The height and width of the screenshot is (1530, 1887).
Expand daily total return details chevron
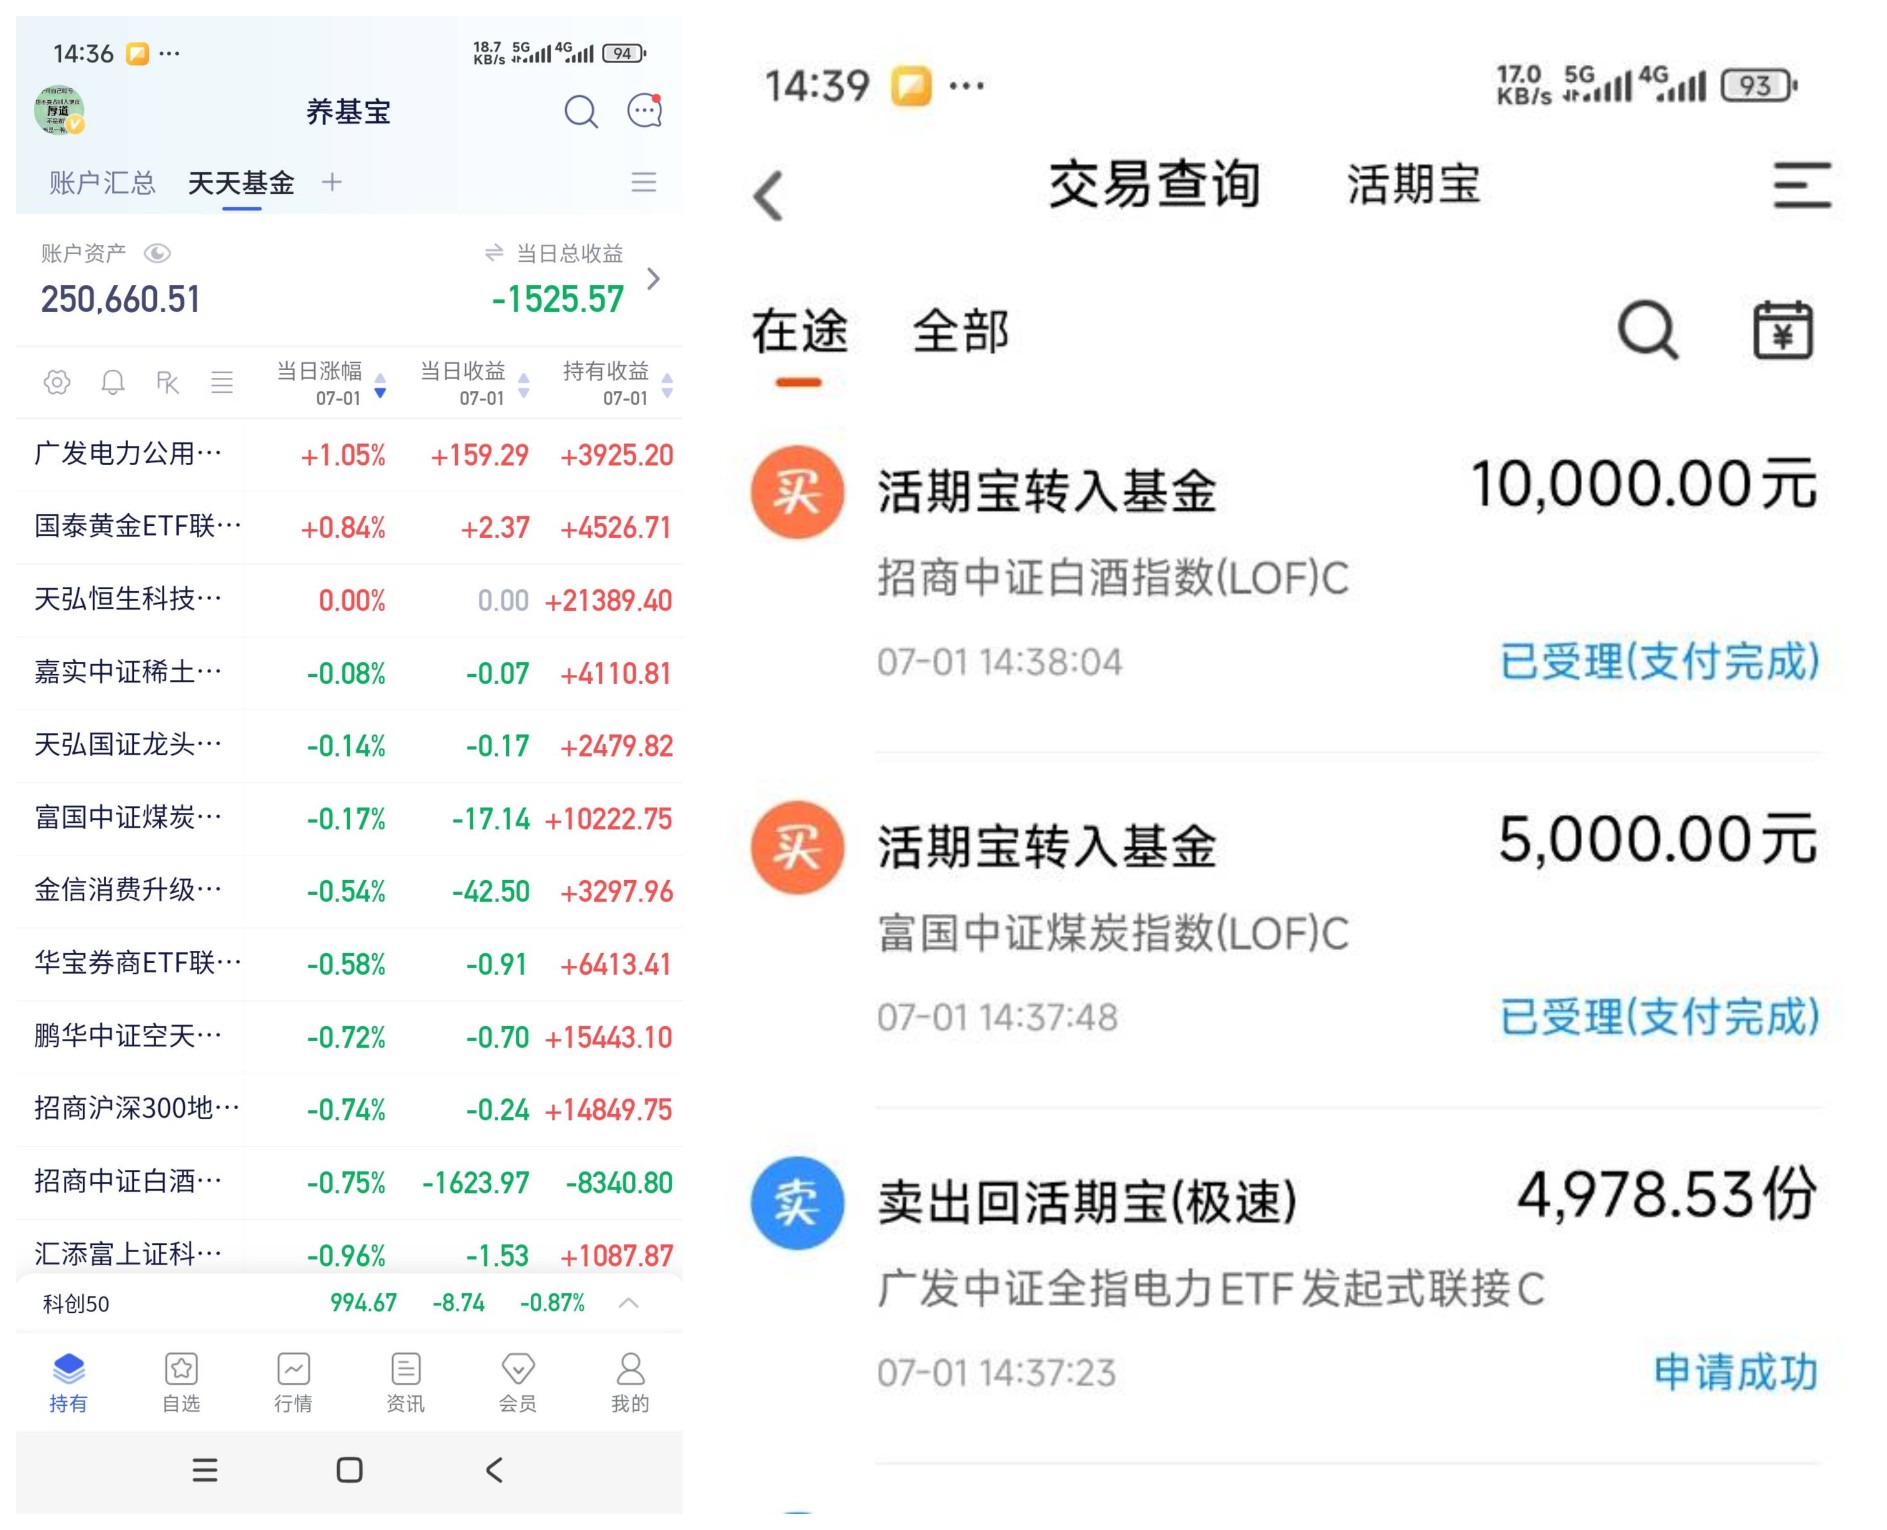pos(654,279)
